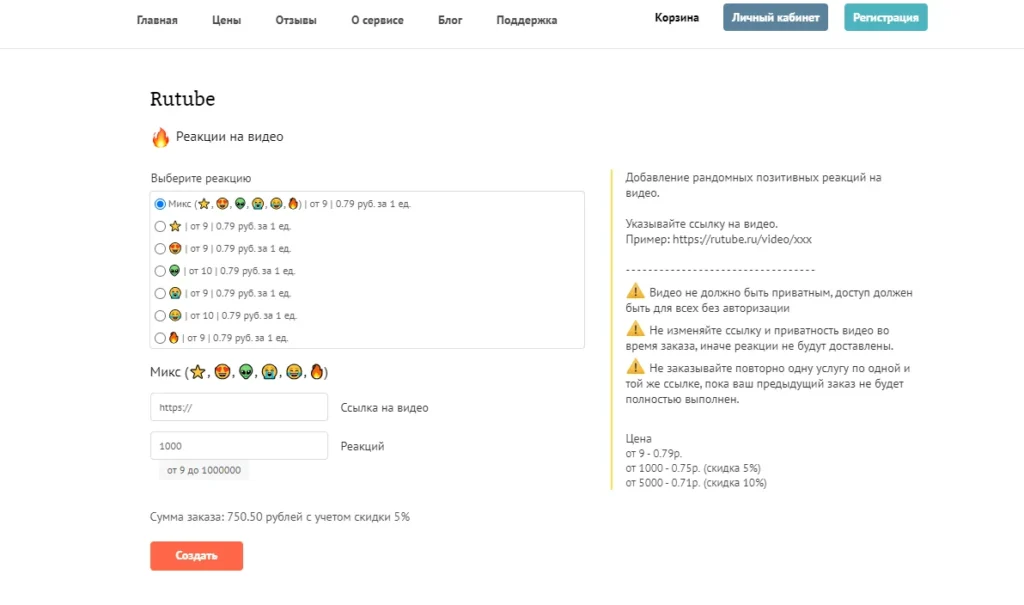The height and width of the screenshot is (605, 1024).
Task: Open the Главная navigation page
Action: point(157,20)
